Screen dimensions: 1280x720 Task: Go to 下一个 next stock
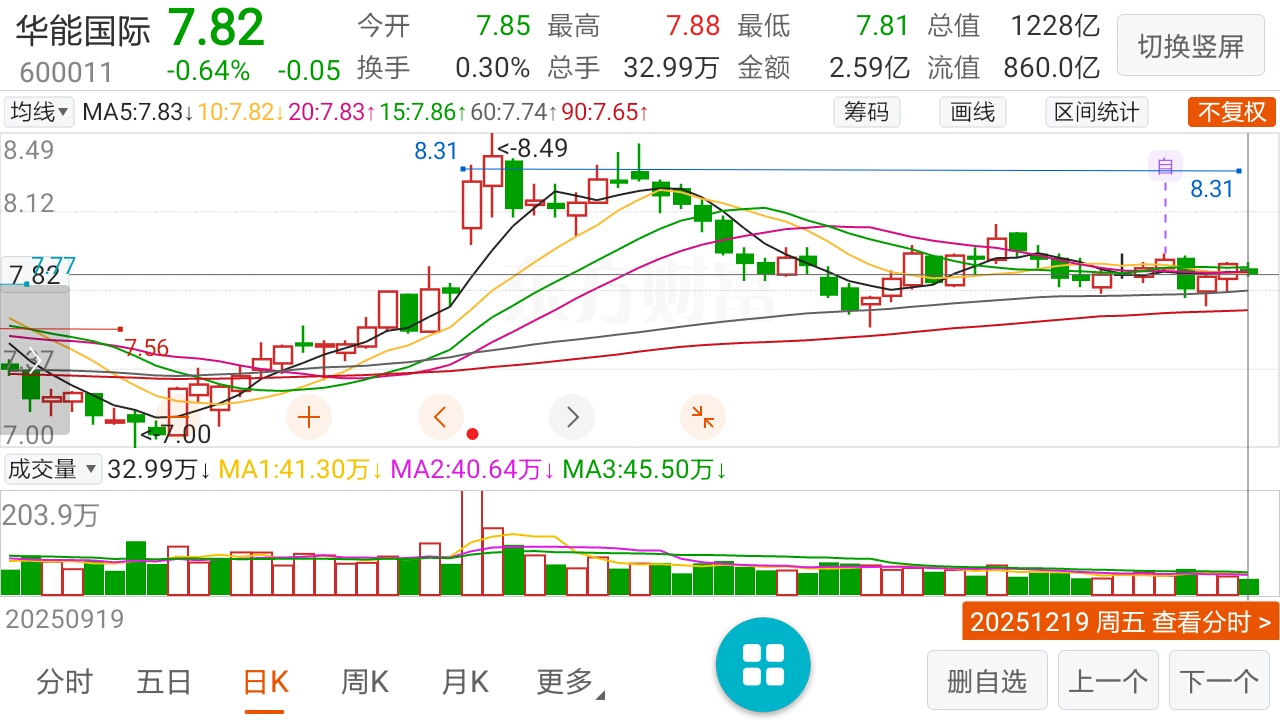pos(1219,682)
